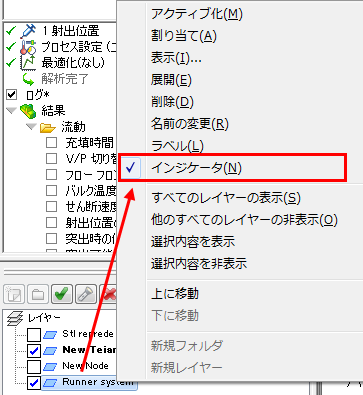The height and width of the screenshot is (395, 363).
Task: Click the レイヤー root label
Action: 44,318
